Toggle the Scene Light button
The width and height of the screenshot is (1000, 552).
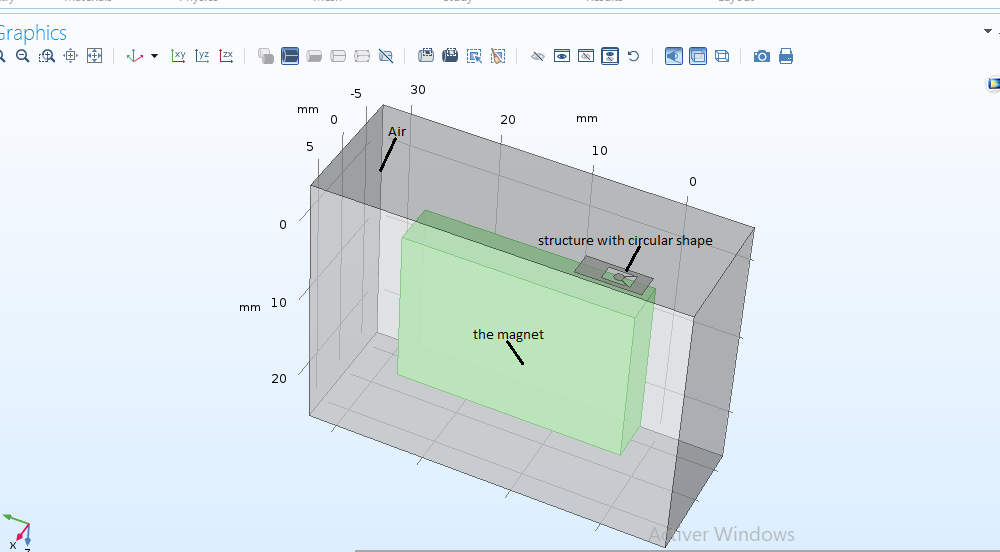(x=674, y=56)
